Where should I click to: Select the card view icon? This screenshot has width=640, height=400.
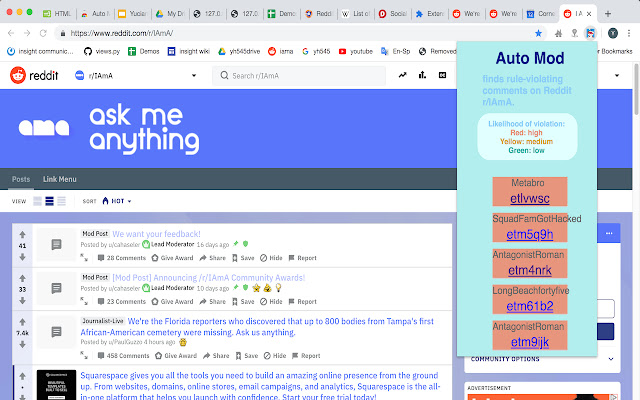pyautogui.click(x=37, y=201)
